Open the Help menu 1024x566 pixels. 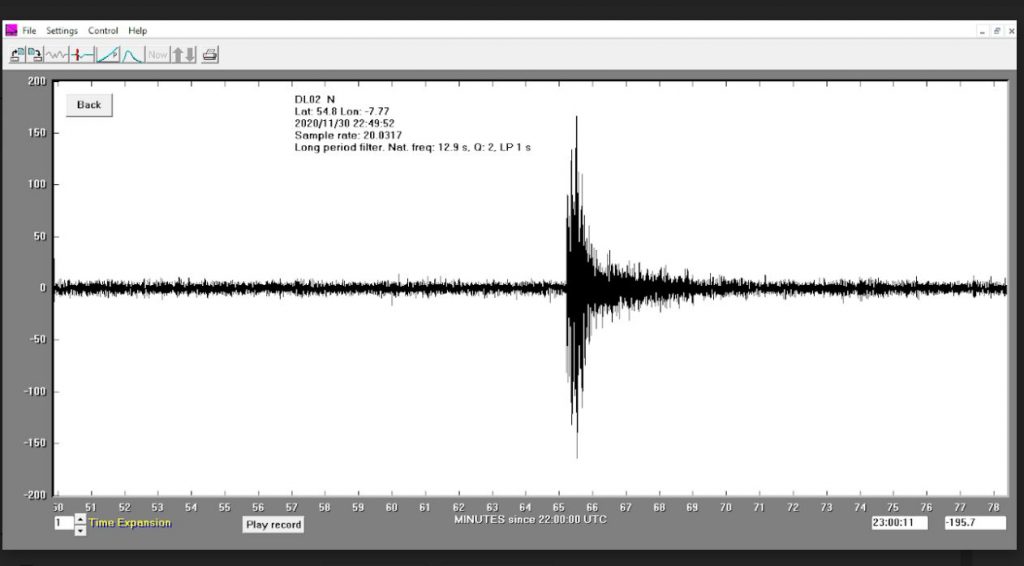pyautogui.click(x=137, y=31)
